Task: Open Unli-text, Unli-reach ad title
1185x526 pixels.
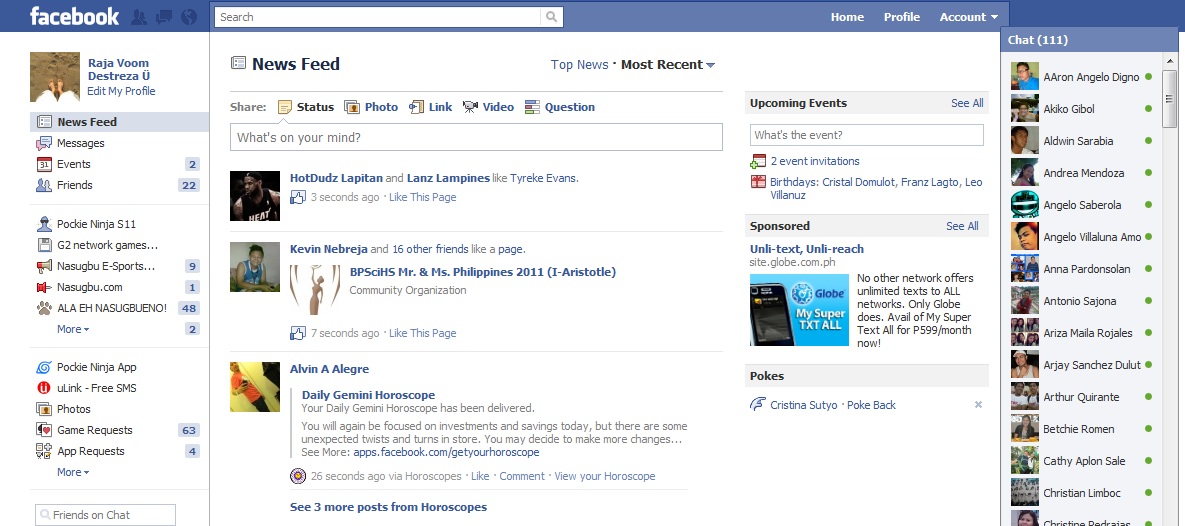Action: click(x=806, y=249)
